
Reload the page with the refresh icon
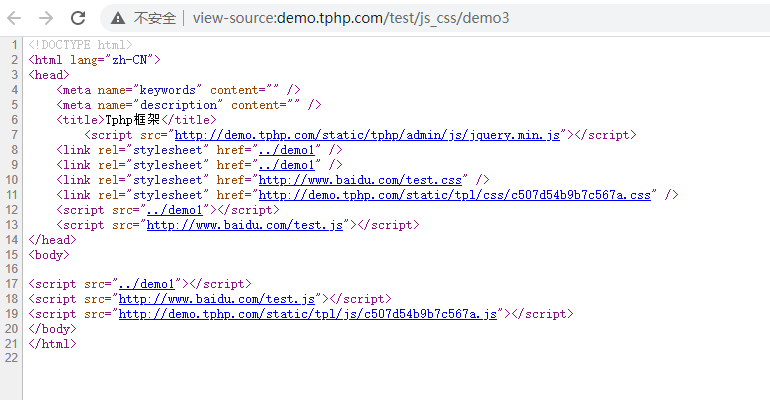click(x=78, y=18)
